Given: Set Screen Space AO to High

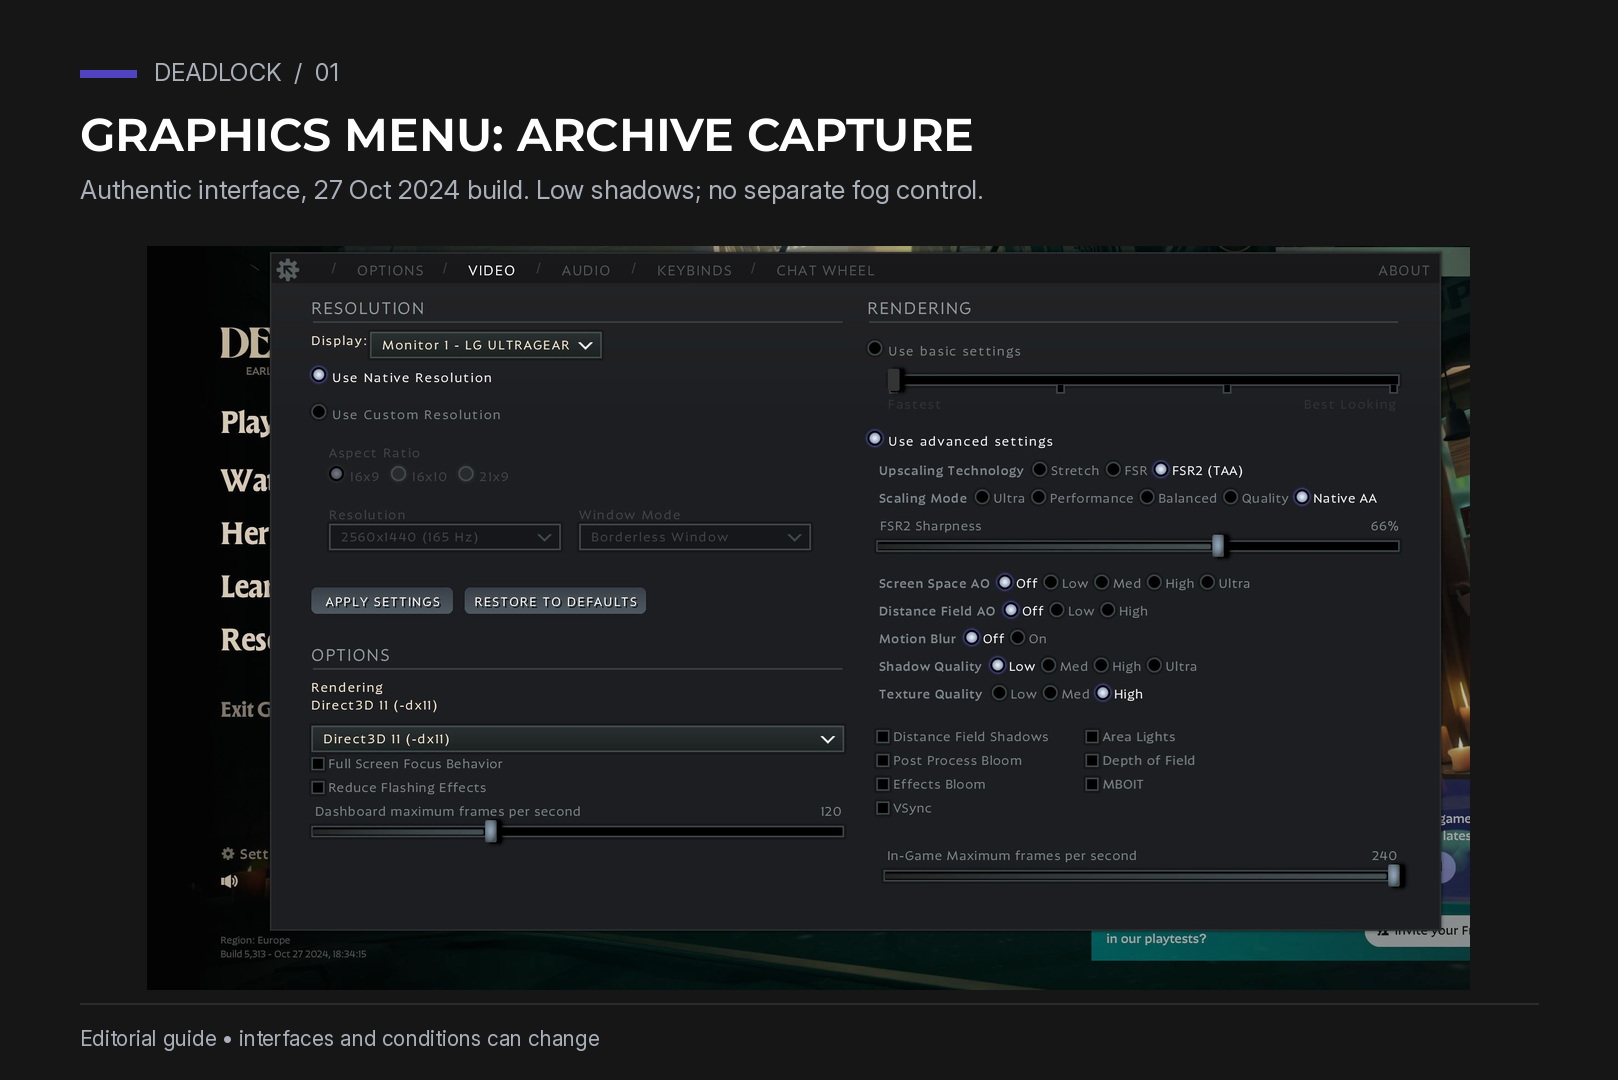Looking at the screenshot, I should pos(1154,582).
